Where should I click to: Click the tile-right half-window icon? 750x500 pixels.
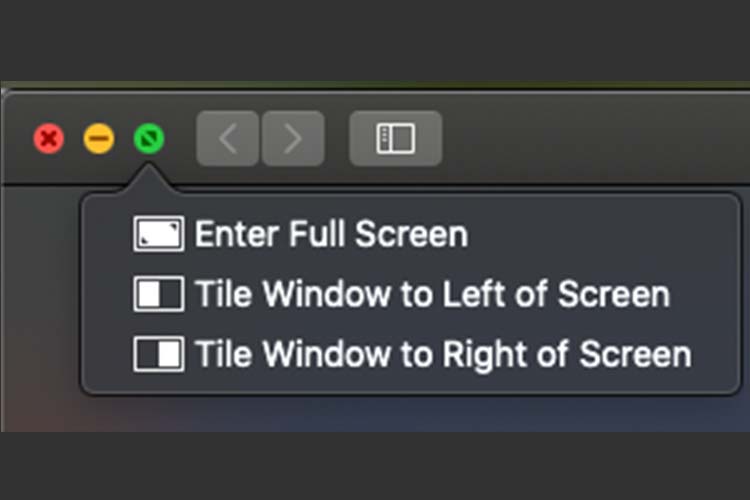tap(159, 354)
